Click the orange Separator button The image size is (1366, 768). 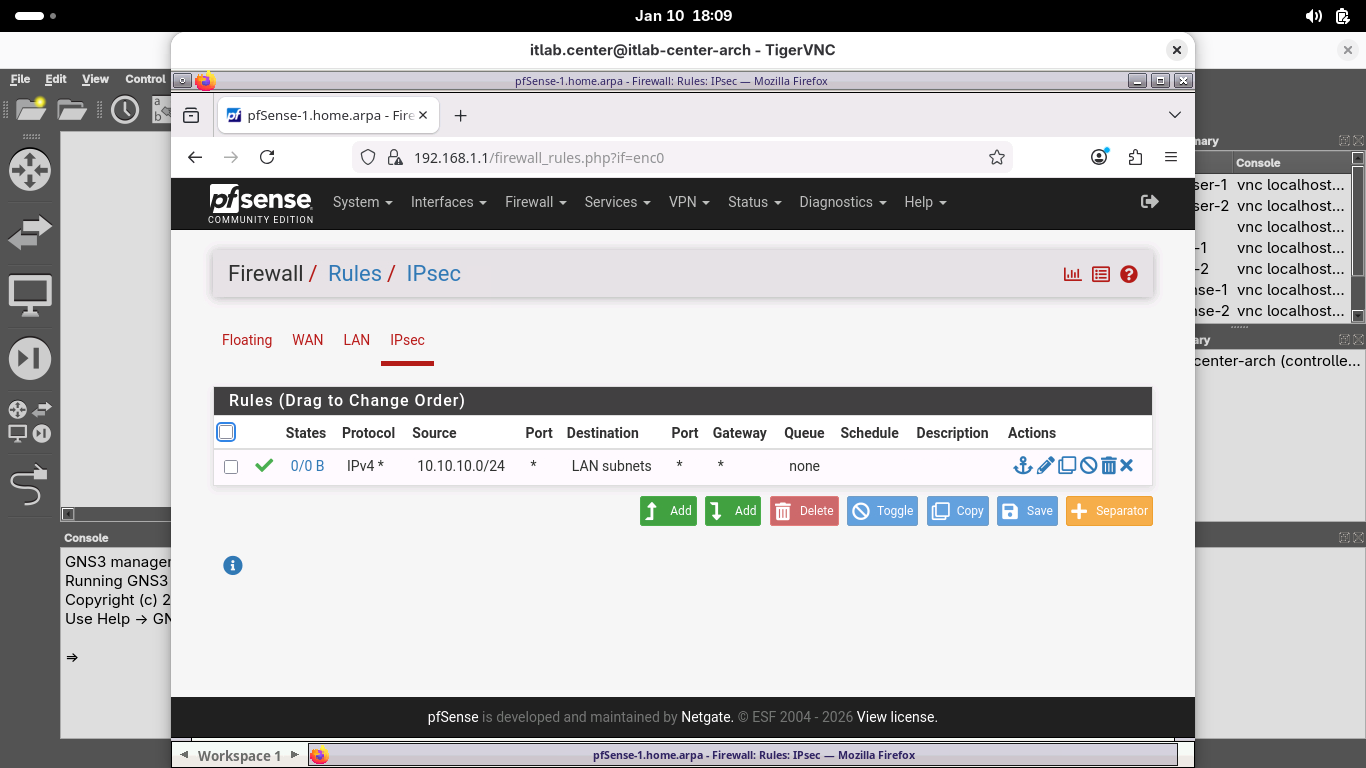coord(1109,511)
